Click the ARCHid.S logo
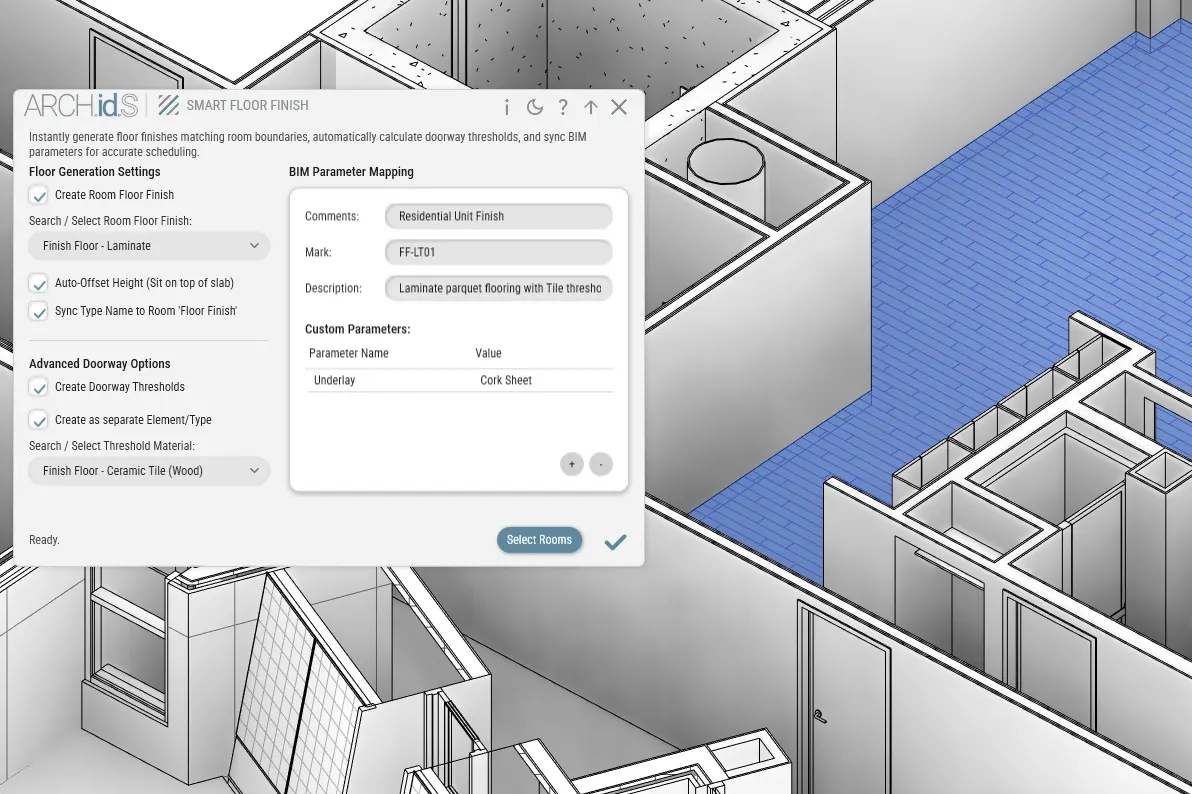Image resolution: width=1192 pixels, height=794 pixels. [x=81, y=105]
